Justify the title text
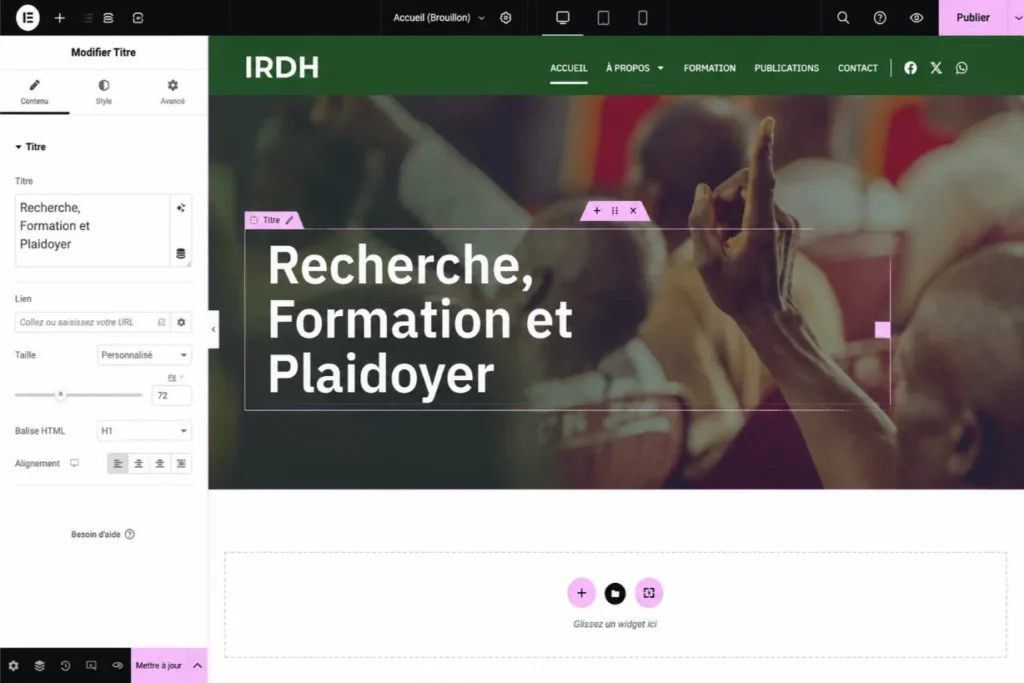This screenshot has height=683, width=1024. (181, 463)
